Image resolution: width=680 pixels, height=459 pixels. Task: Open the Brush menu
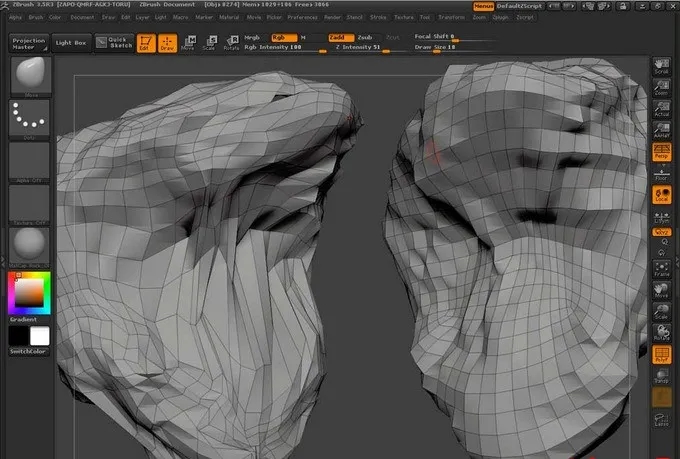coord(36,17)
